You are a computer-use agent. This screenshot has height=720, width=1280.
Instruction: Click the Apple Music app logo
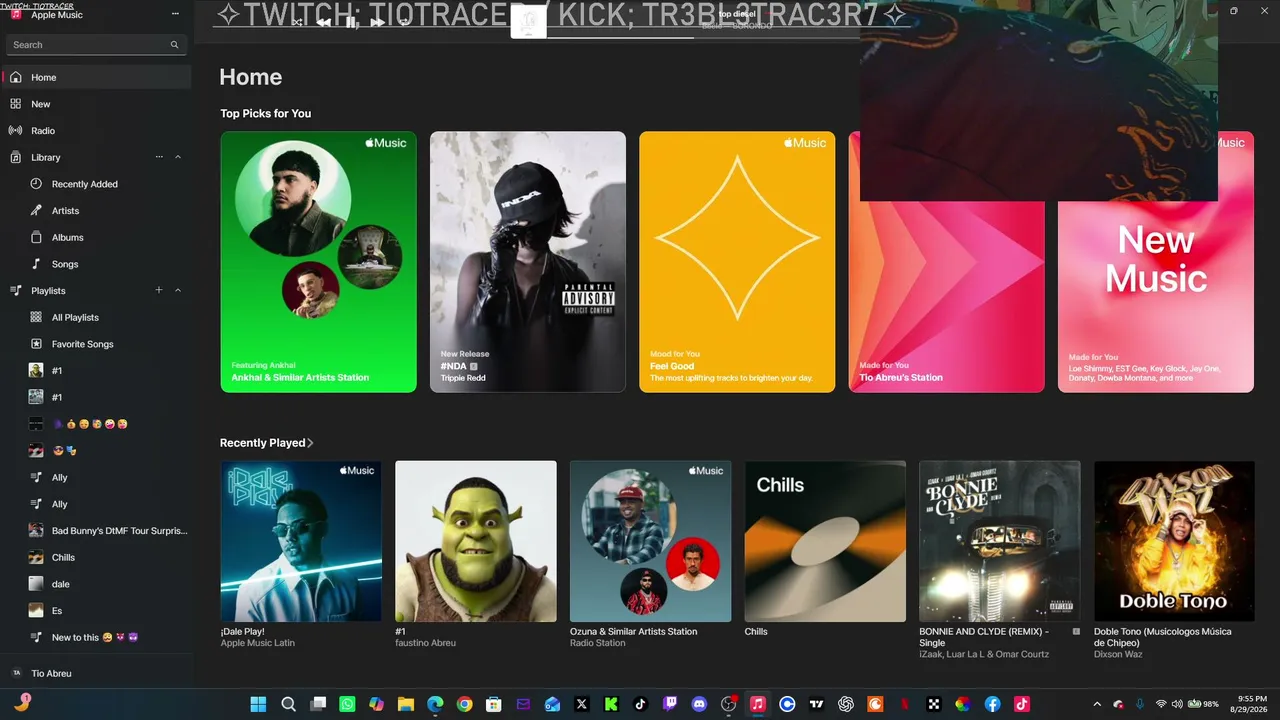tap(16, 14)
